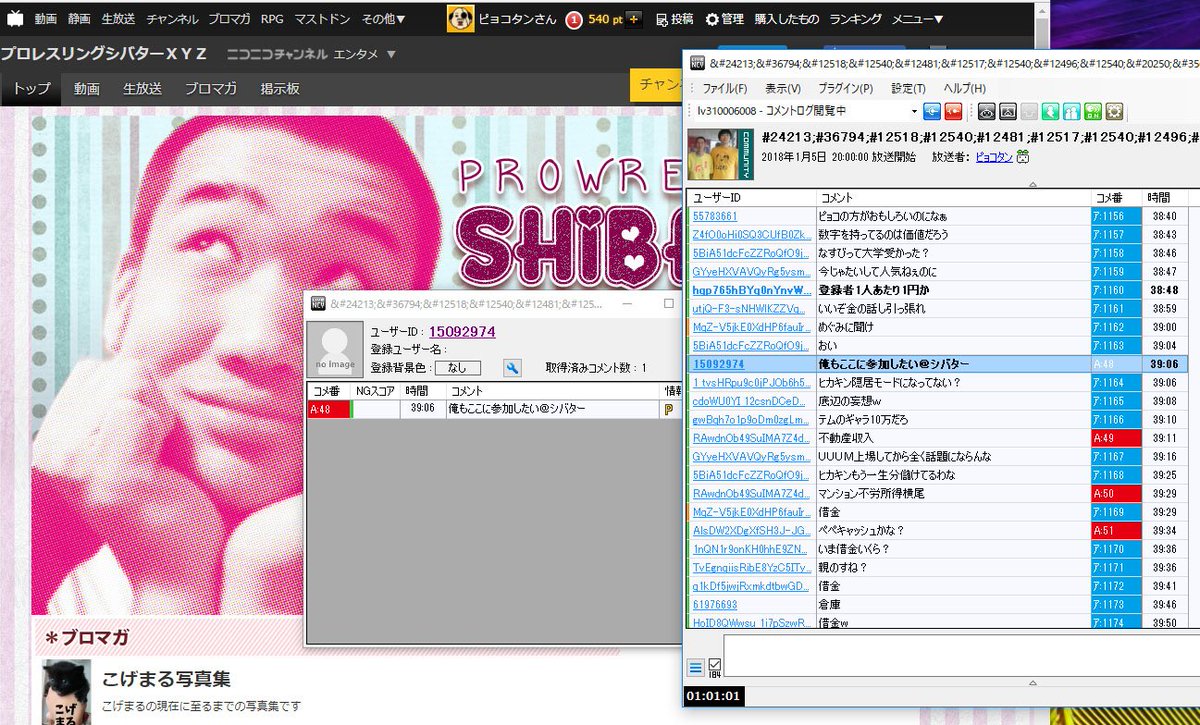
Task: Click the yellow plus points button
Action: tap(633, 19)
